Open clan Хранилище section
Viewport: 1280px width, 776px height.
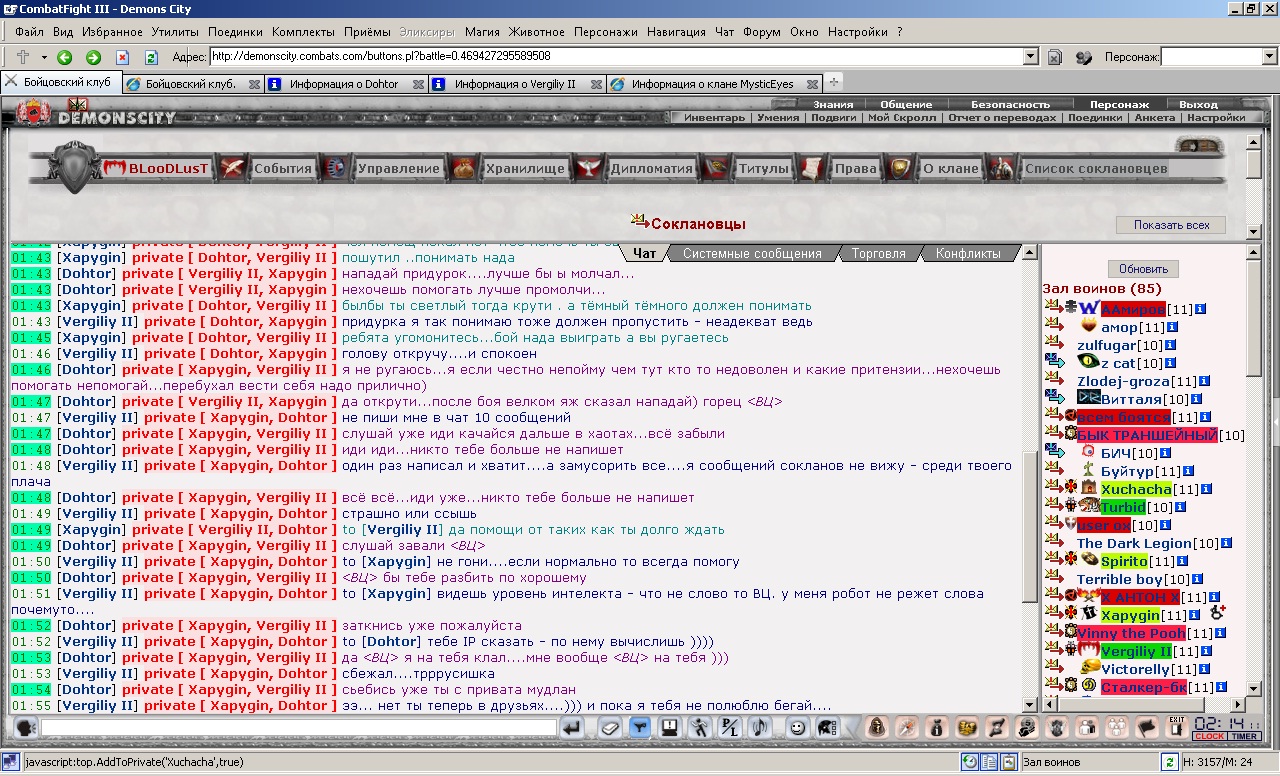pos(525,168)
